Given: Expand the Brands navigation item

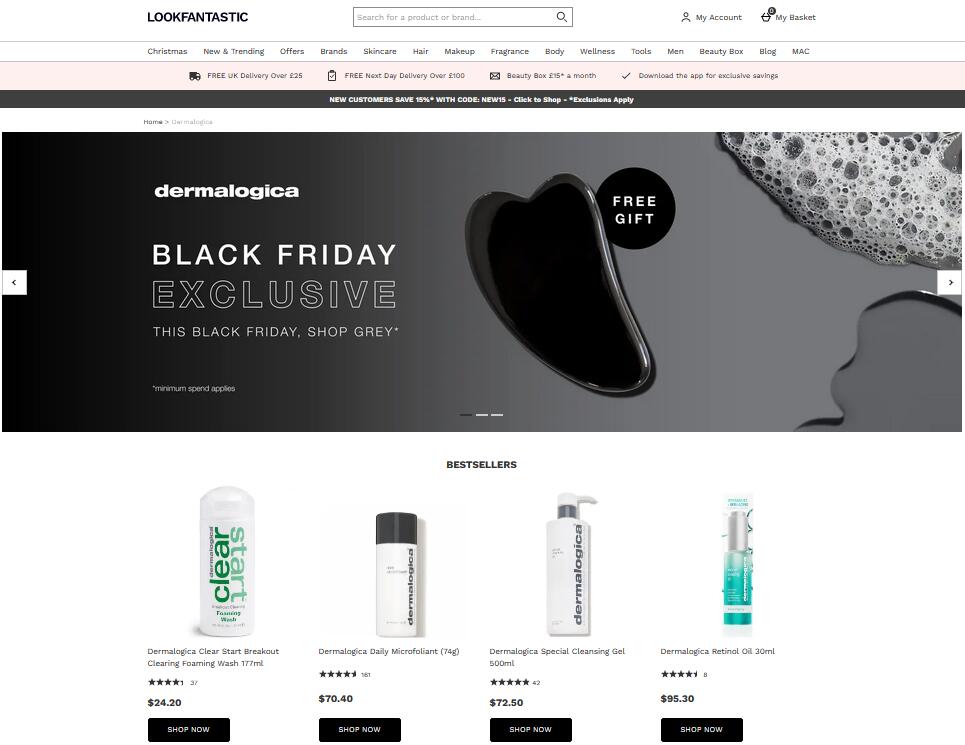Looking at the screenshot, I should 334,51.
